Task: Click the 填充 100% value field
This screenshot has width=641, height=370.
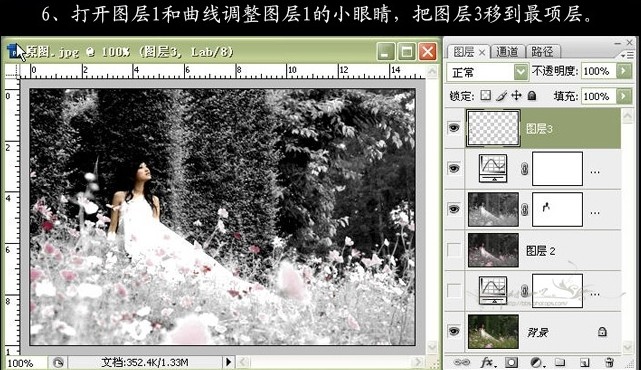Action: click(x=598, y=96)
